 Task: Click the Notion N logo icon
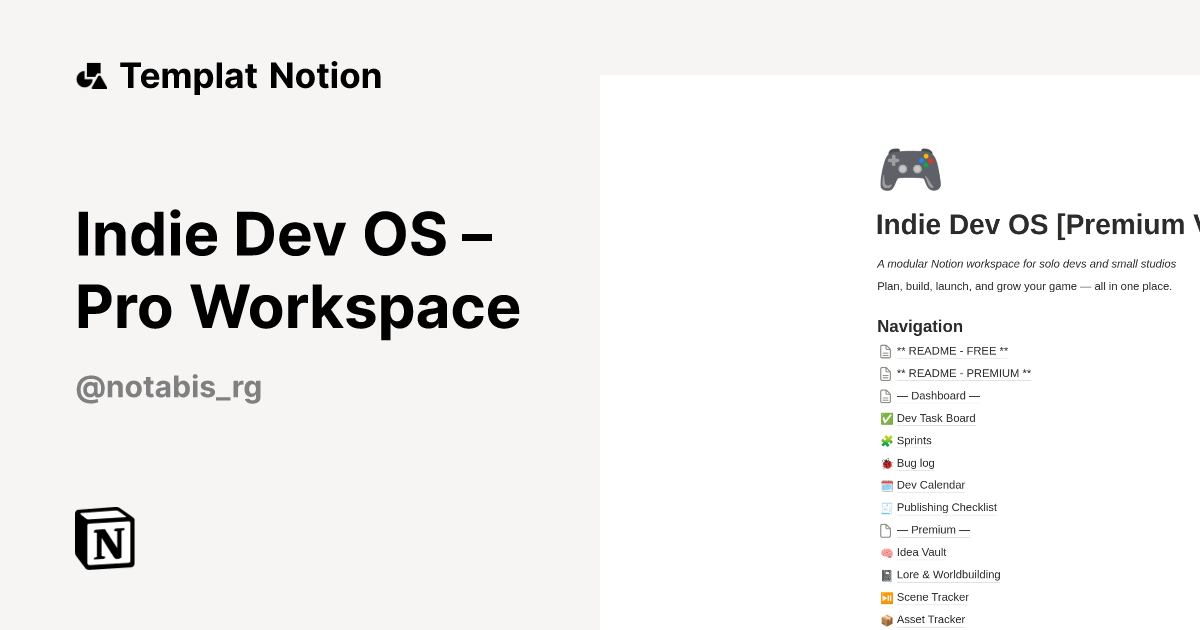point(103,538)
